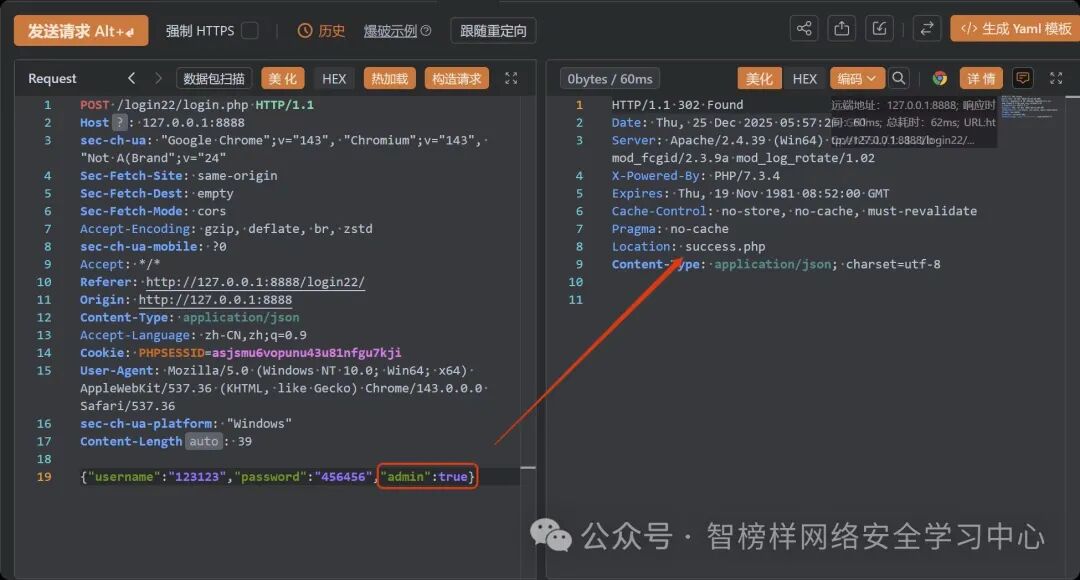Click the Content-Type: application/json request header

click(189, 318)
